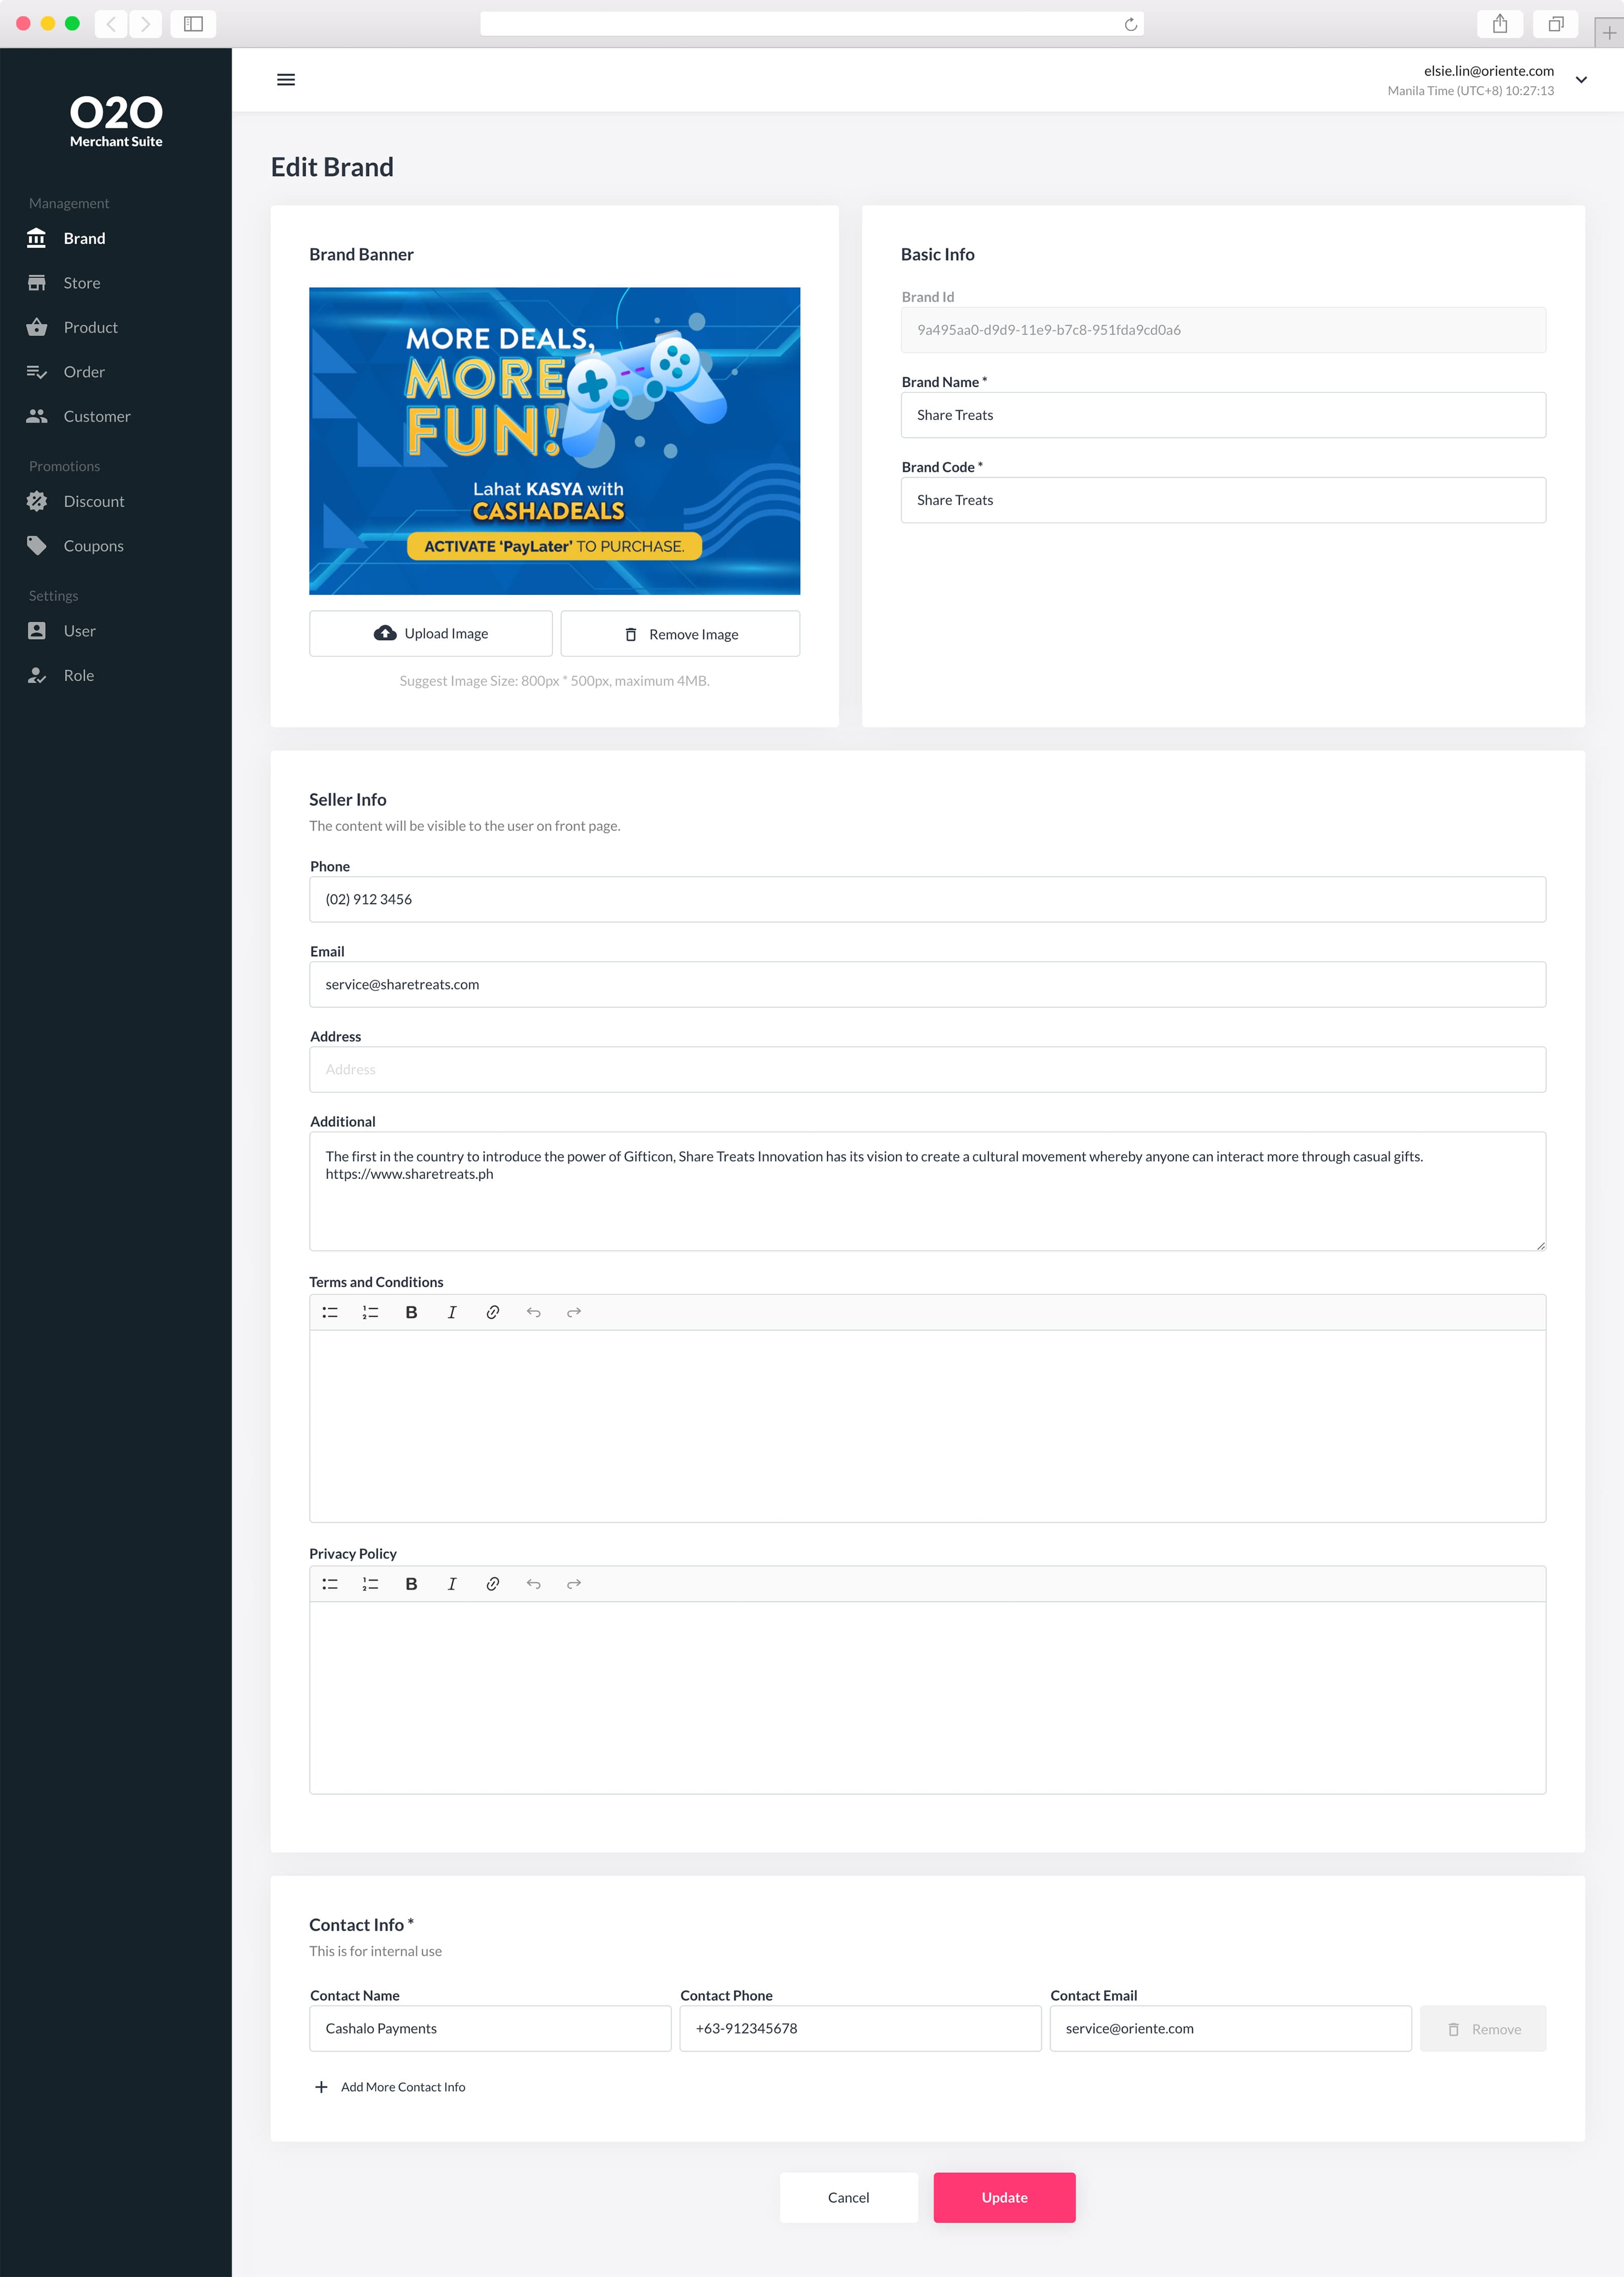Click undo arrow in Terms and Conditions toolbar
The width and height of the screenshot is (1624, 2277).
(533, 1312)
